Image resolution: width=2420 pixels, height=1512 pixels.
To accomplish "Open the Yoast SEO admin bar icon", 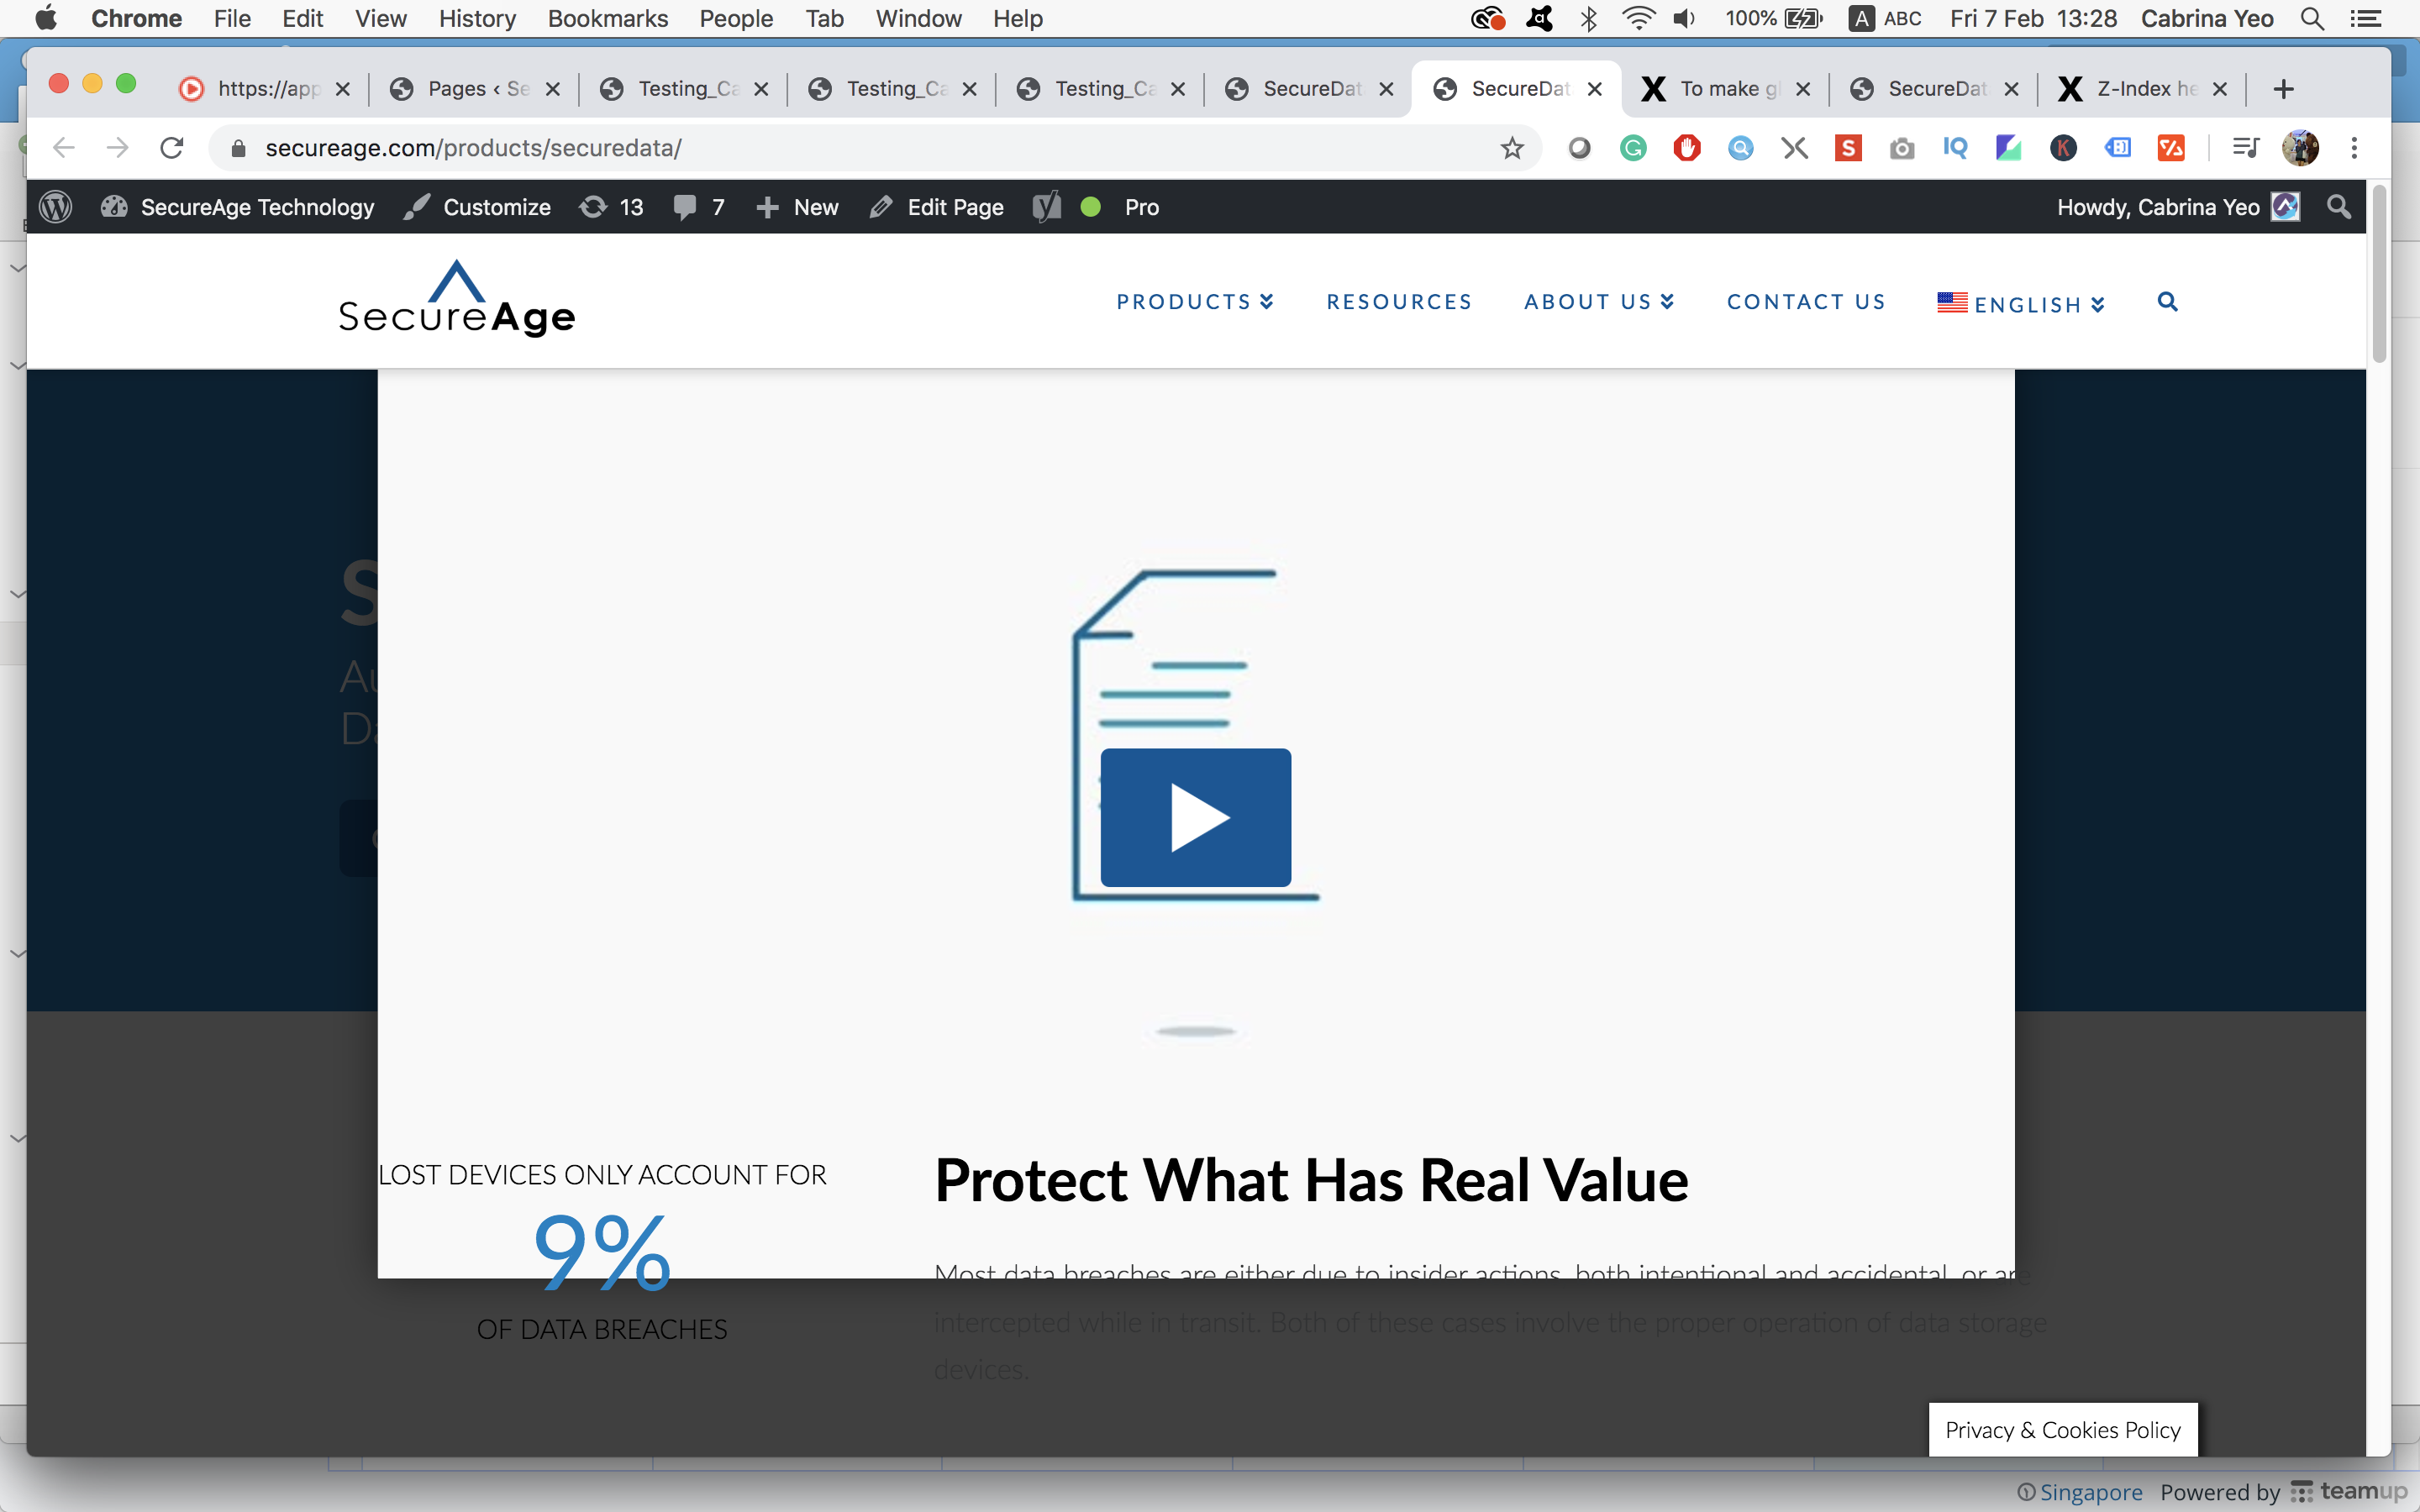I will (1046, 207).
